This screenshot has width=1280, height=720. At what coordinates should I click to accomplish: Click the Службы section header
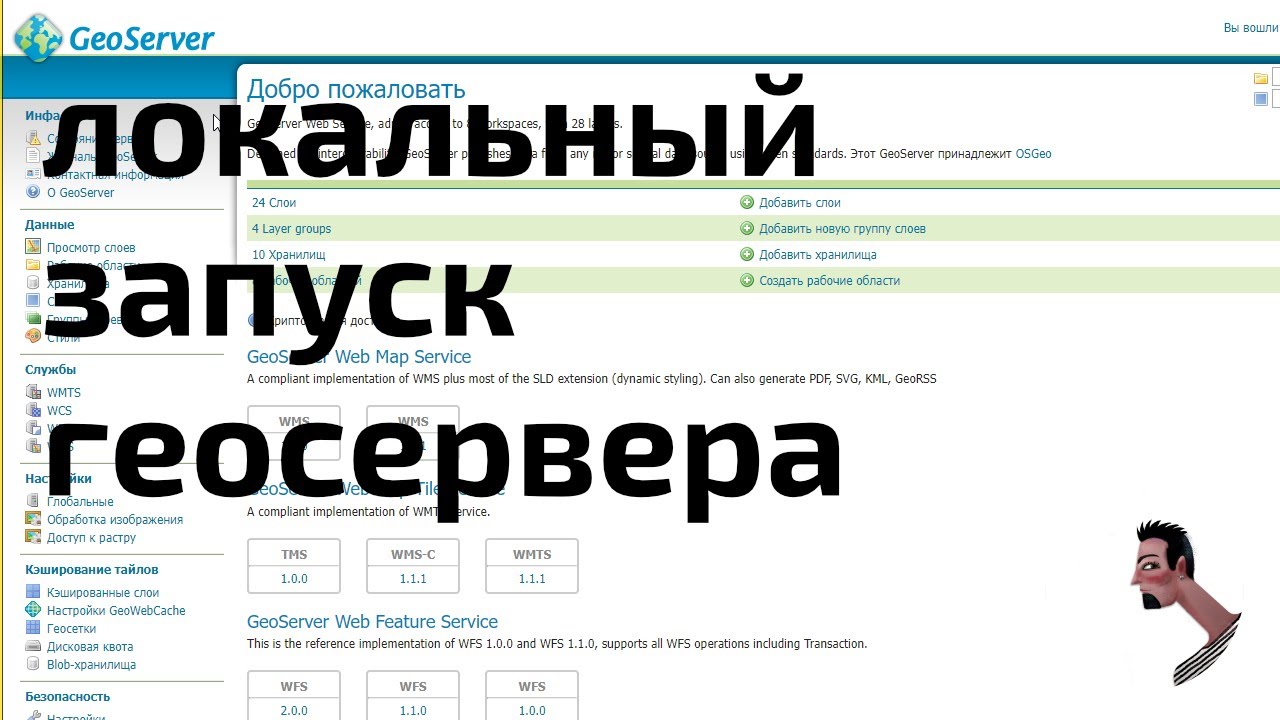tap(50, 370)
